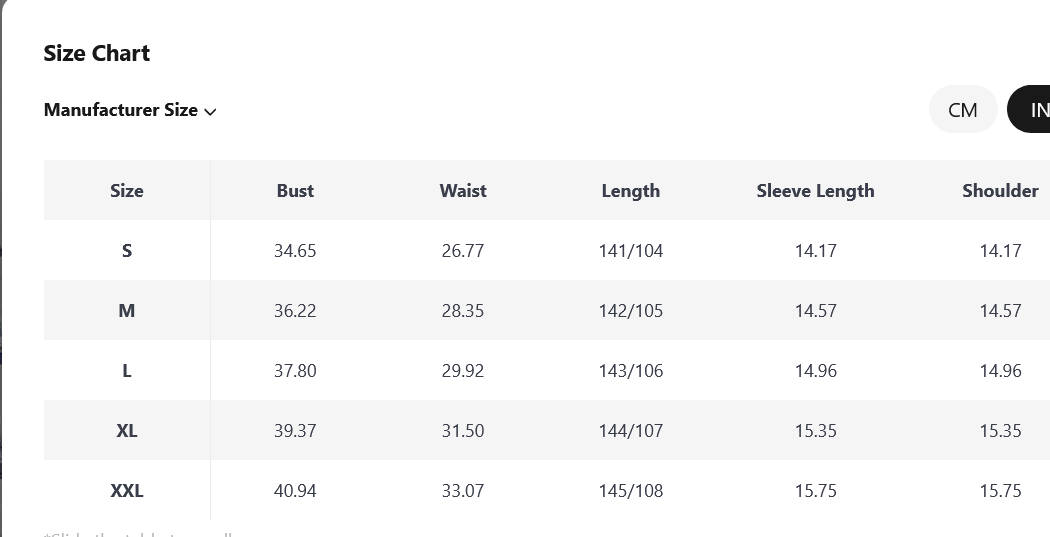Viewport: 1050px width, 537px height.
Task: Expand the Manufacturer Size dropdown chevron
Action: pos(210,112)
